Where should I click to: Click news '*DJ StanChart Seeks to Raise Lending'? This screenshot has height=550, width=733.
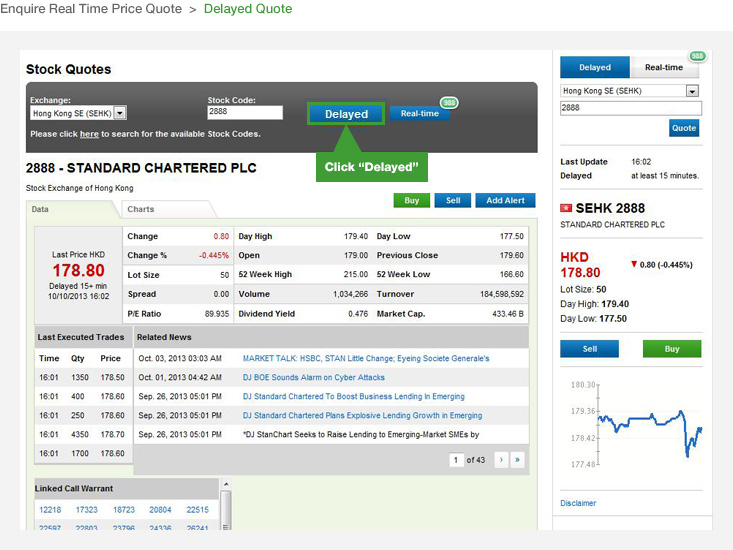361,435
